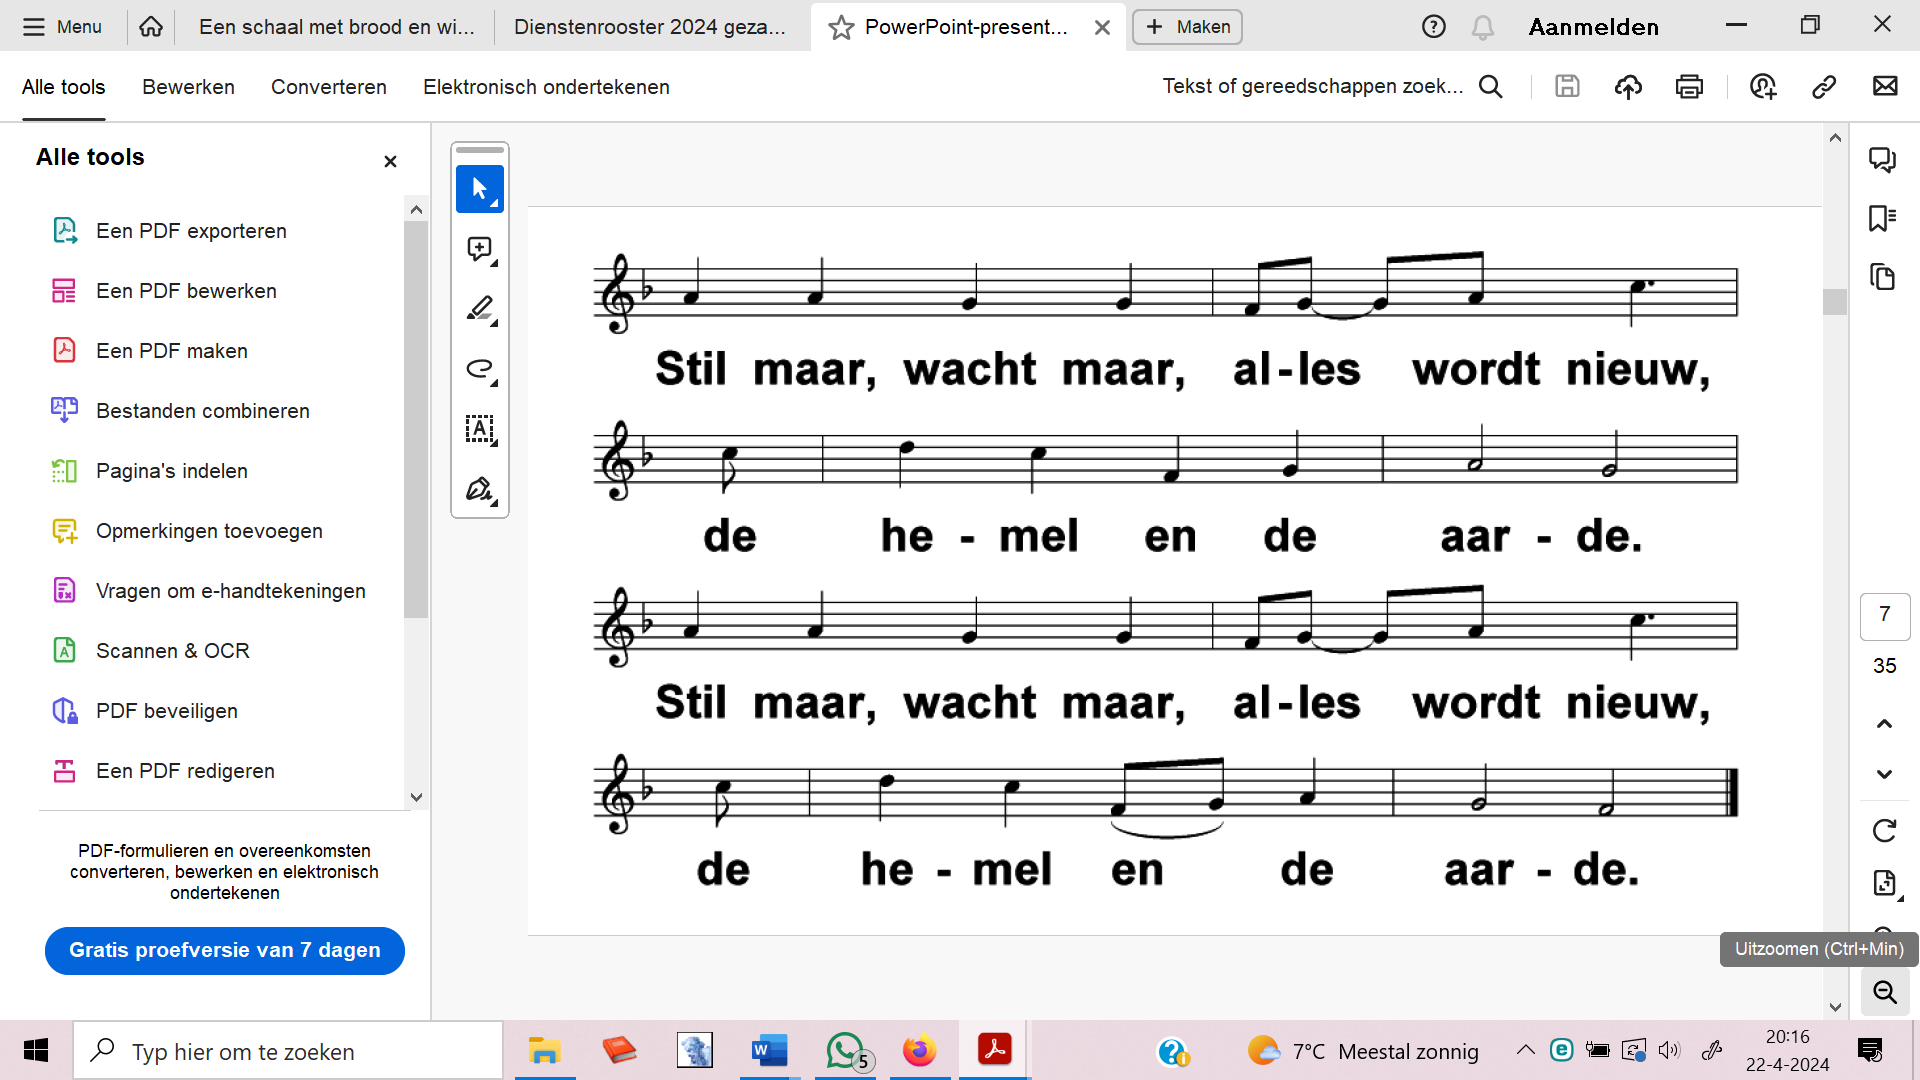This screenshot has height=1080, width=1920.
Task: Select the text box tool
Action: (x=480, y=429)
